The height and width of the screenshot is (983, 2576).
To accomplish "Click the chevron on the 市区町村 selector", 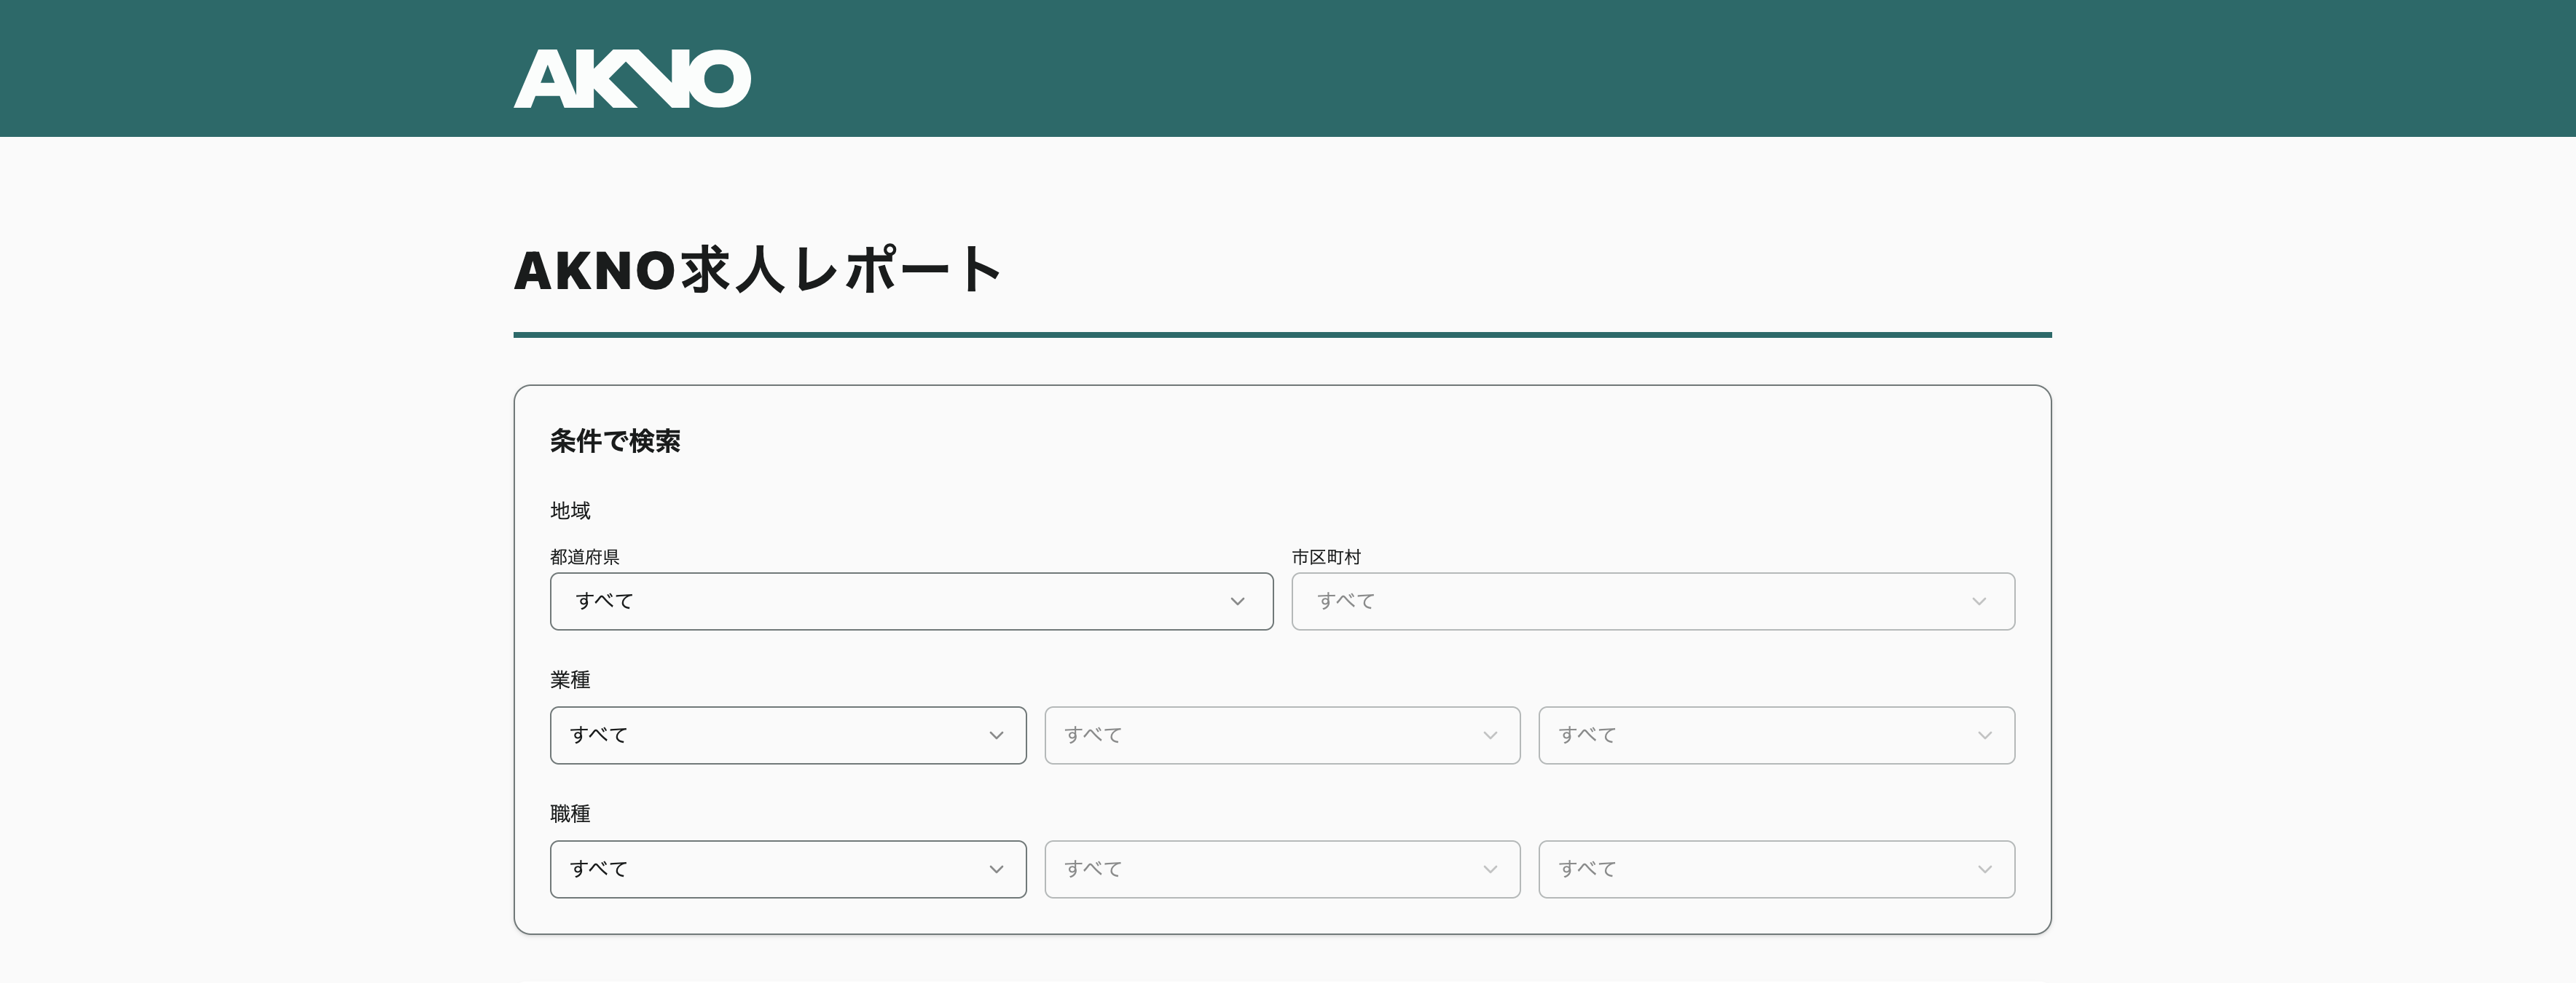I will coord(1980,601).
